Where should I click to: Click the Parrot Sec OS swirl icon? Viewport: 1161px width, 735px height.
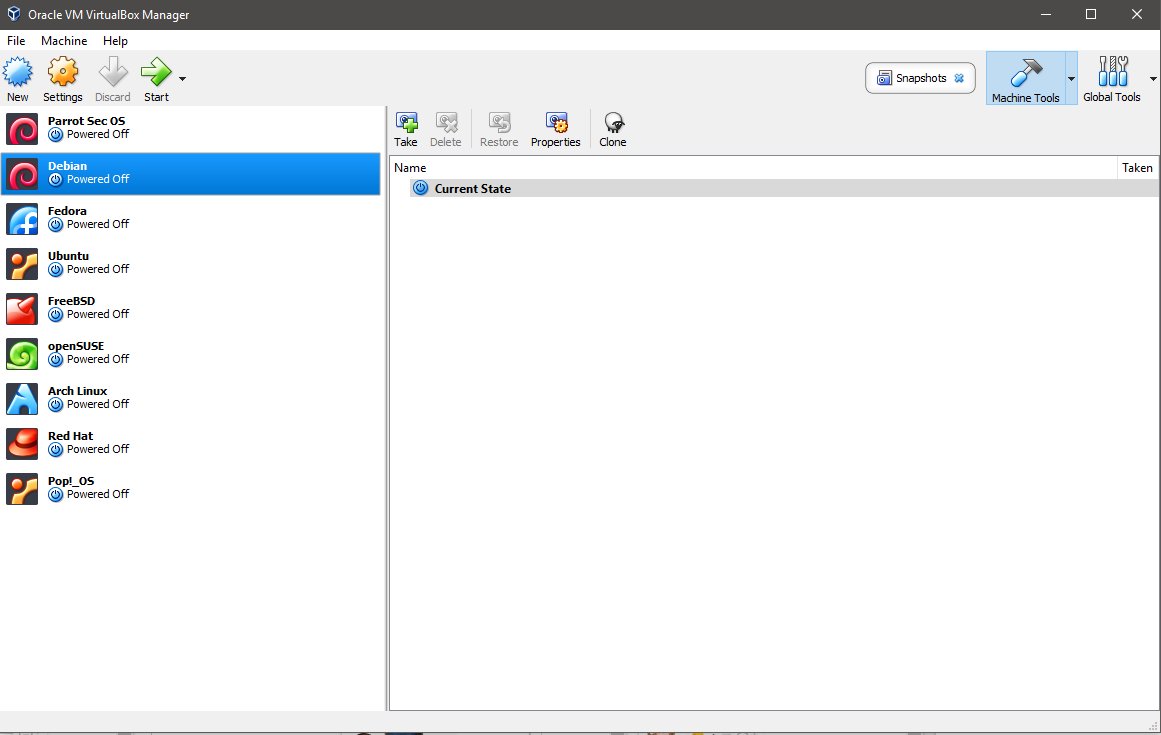22,129
